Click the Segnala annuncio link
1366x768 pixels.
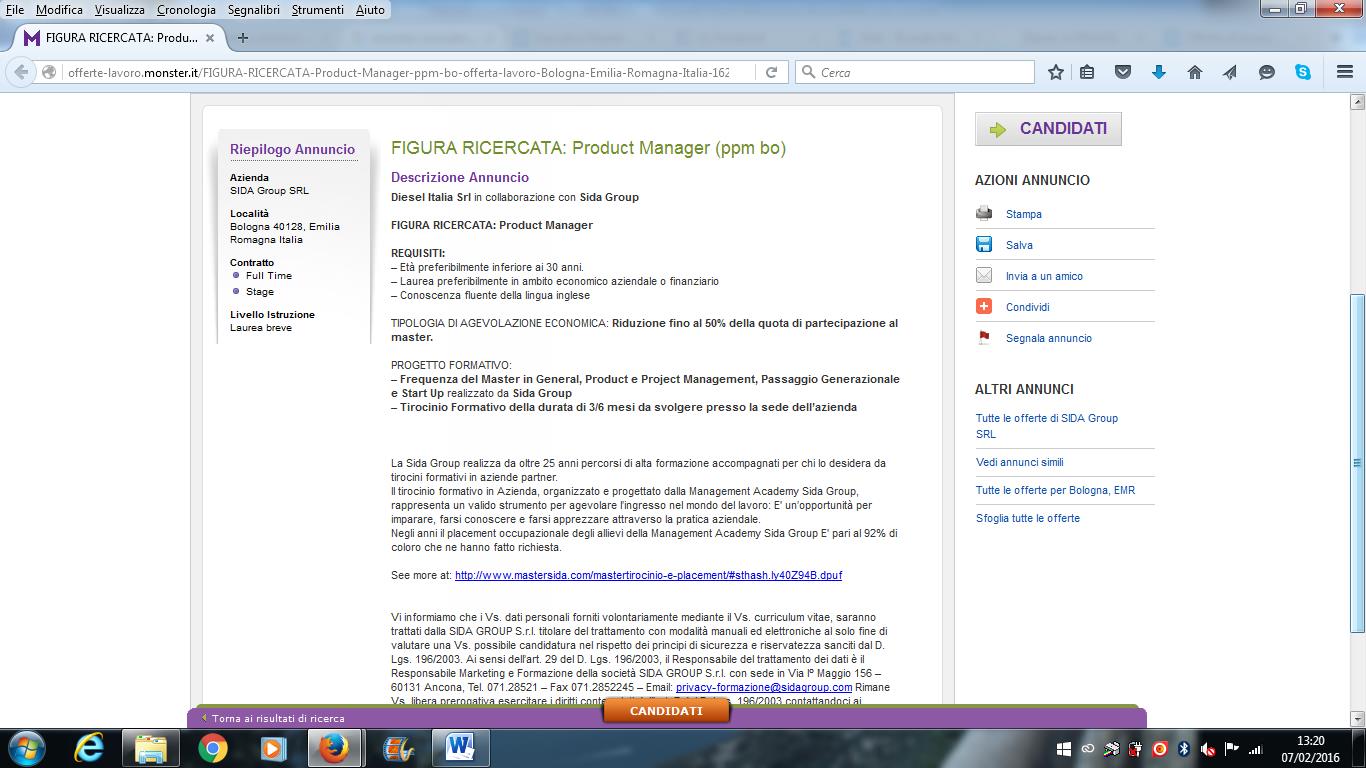[1049, 338]
